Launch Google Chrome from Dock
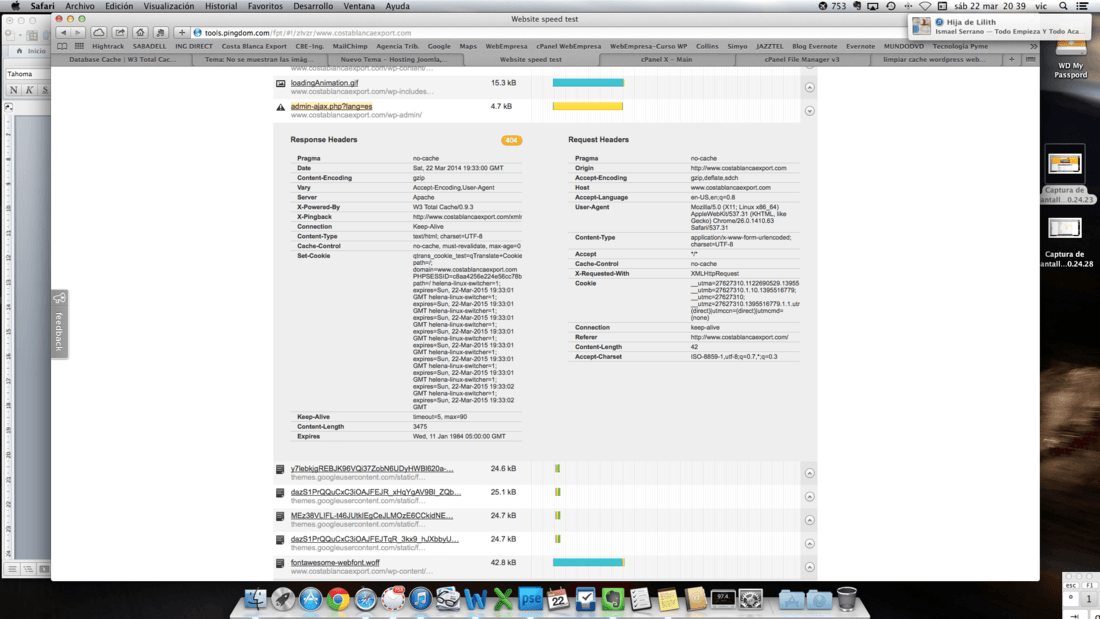 coord(337,599)
